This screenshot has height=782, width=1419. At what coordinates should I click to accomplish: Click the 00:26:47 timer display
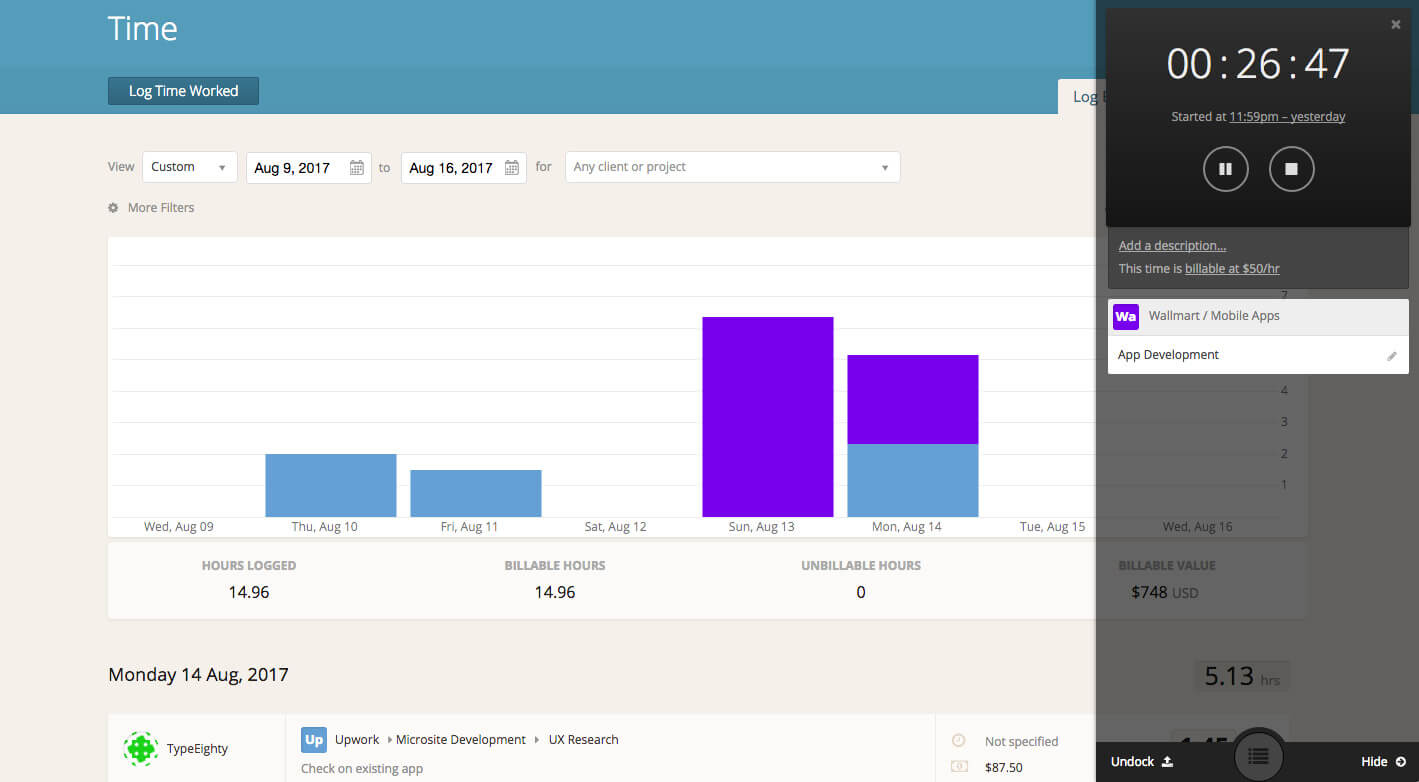coord(1258,65)
